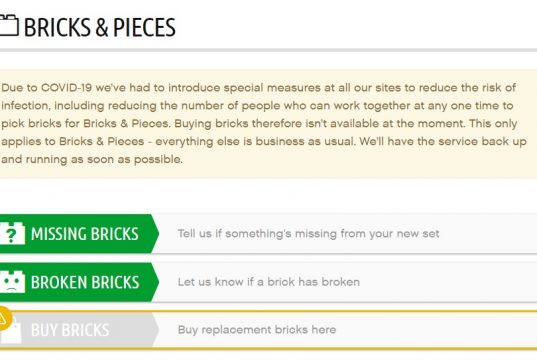This screenshot has width=537, height=360.
Task: Click "Let us know if a brick has broken"
Action: pos(268,282)
